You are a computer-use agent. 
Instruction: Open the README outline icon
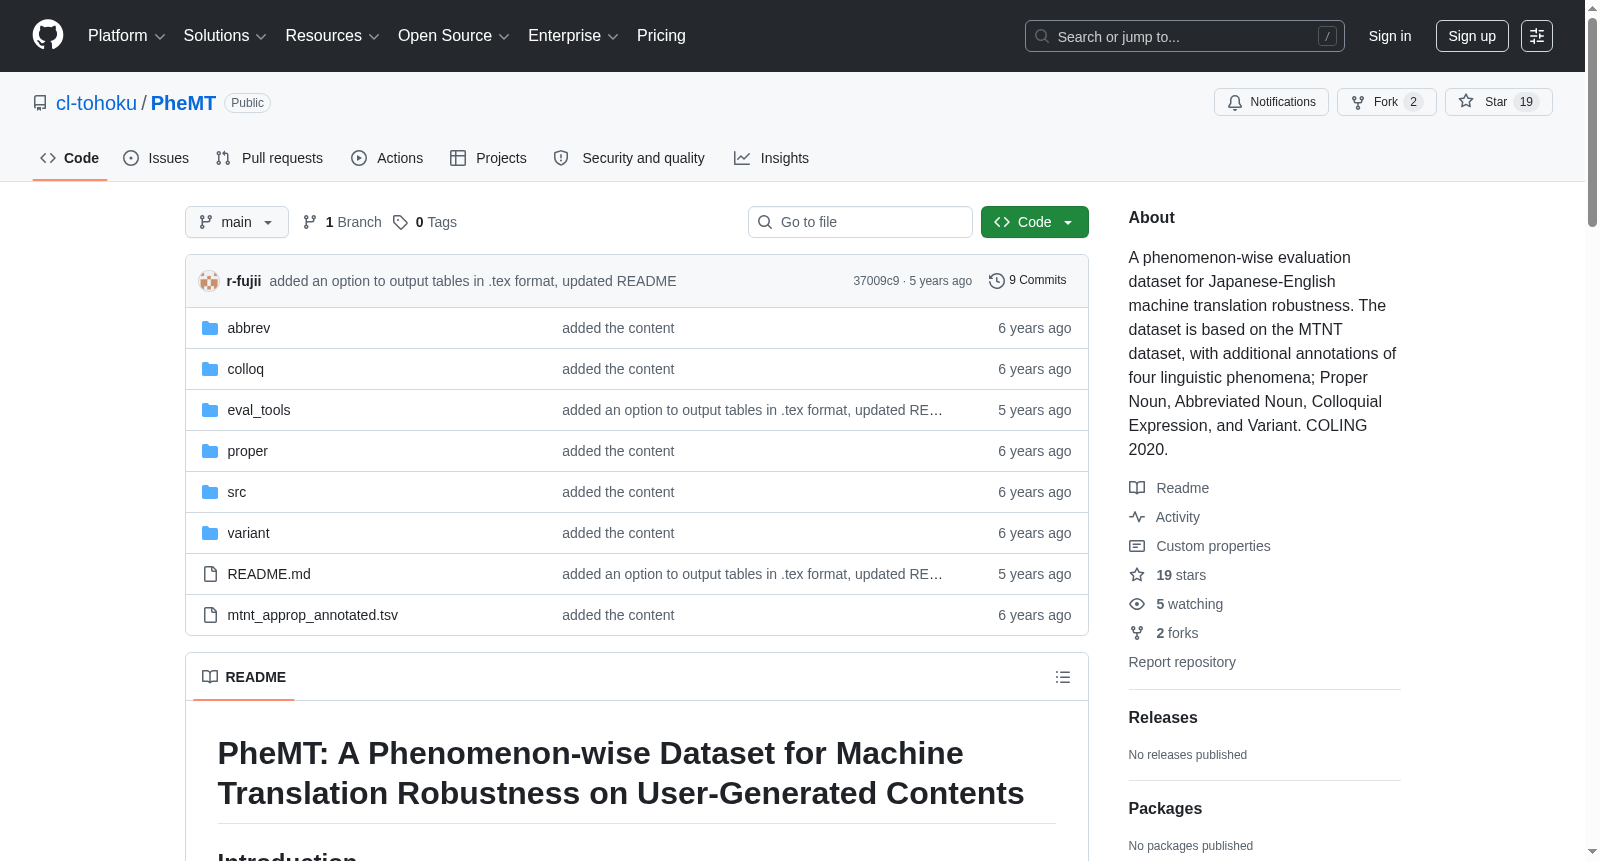[1062, 677]
